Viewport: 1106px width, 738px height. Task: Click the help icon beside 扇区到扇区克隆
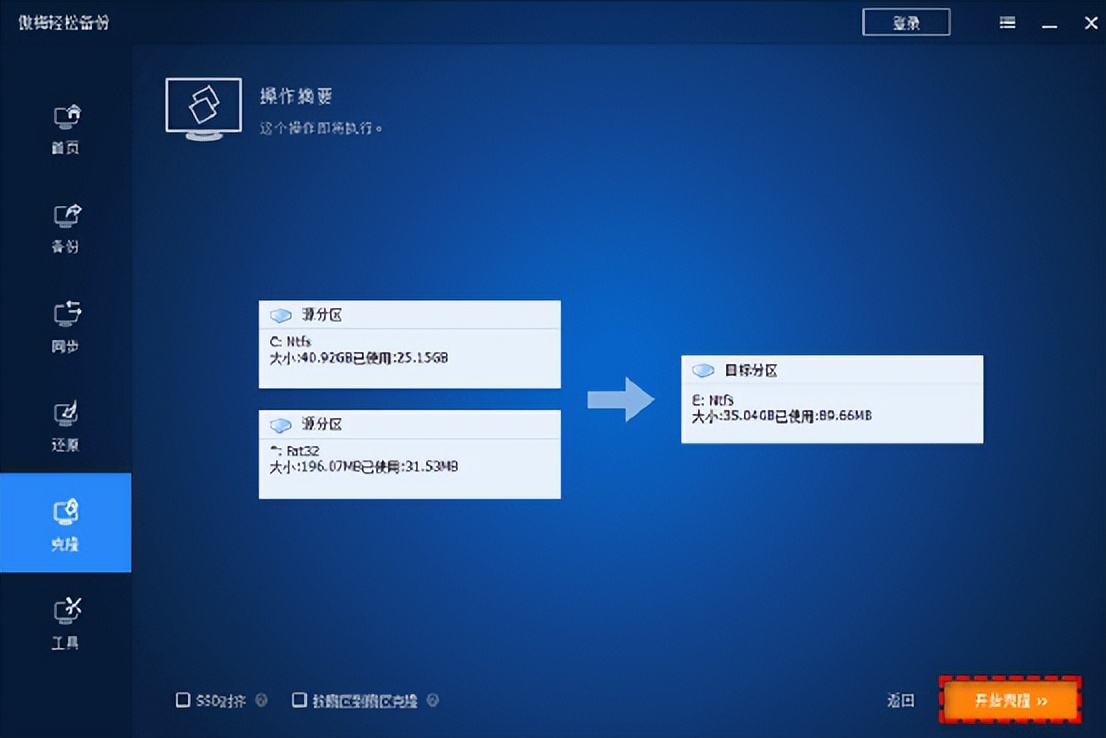point(430,701)
